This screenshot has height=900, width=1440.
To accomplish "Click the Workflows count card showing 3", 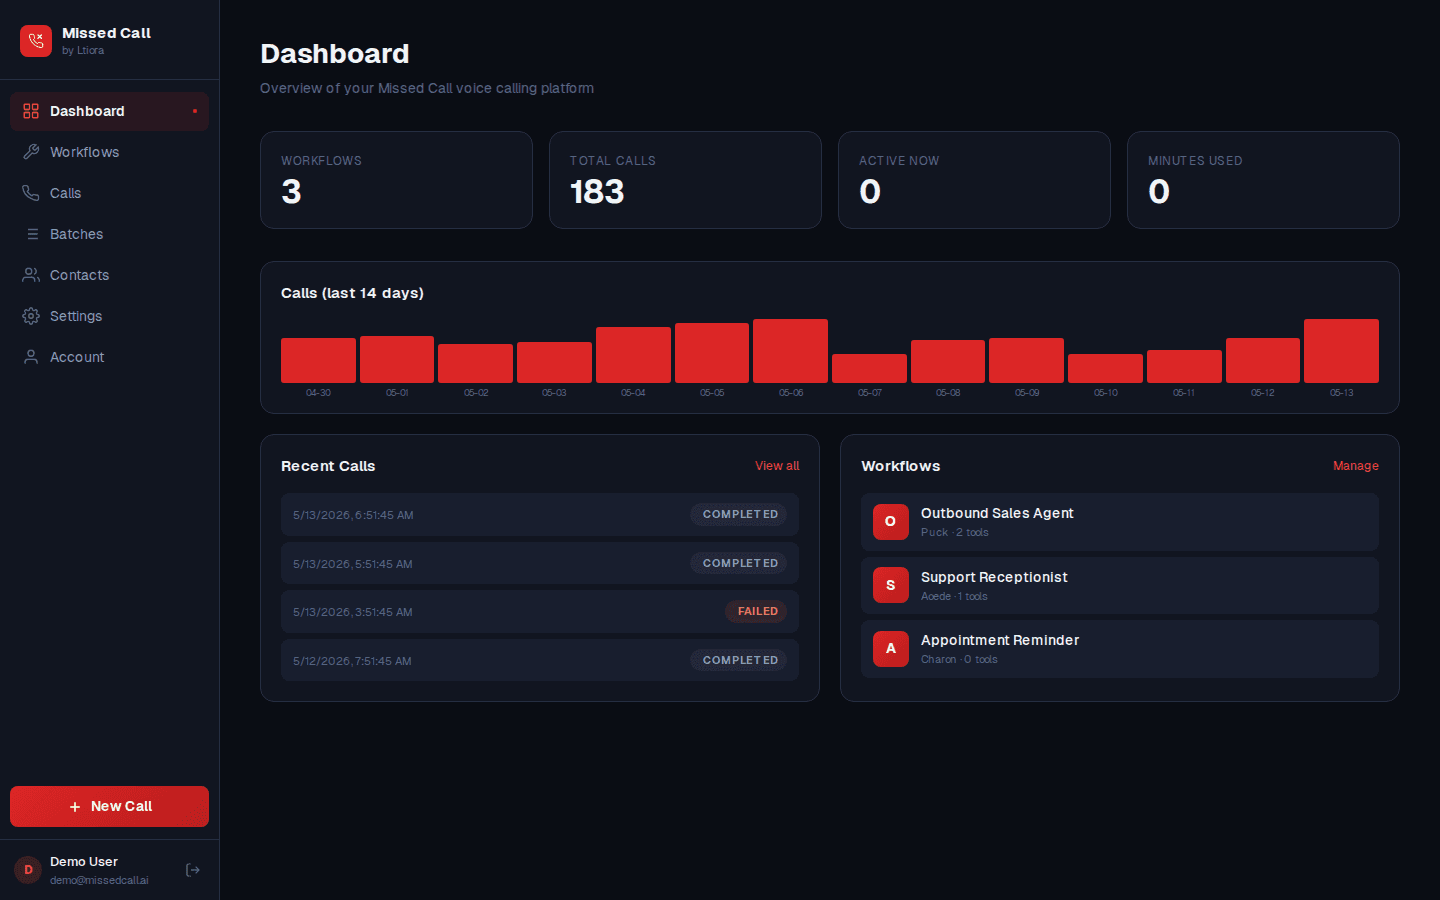I will tap(396, 180).
